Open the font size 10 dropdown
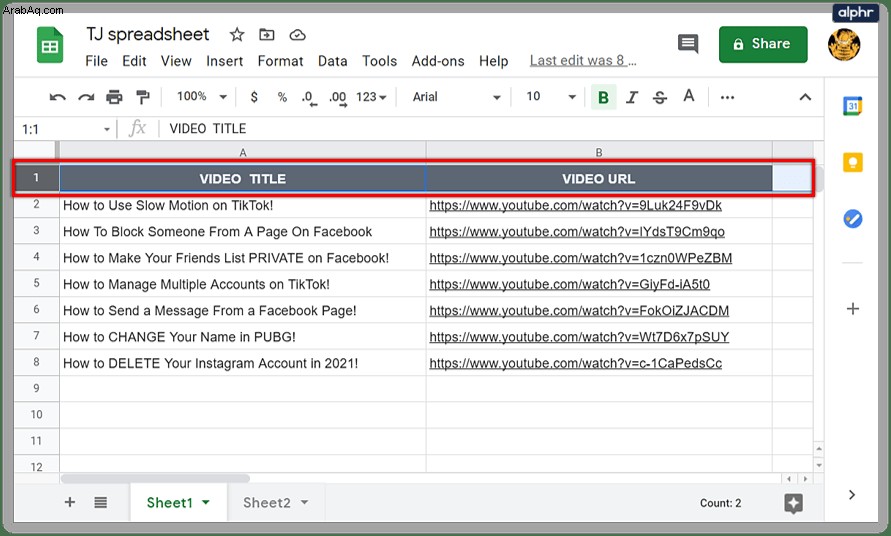The image size is (891, 536). 550,97
